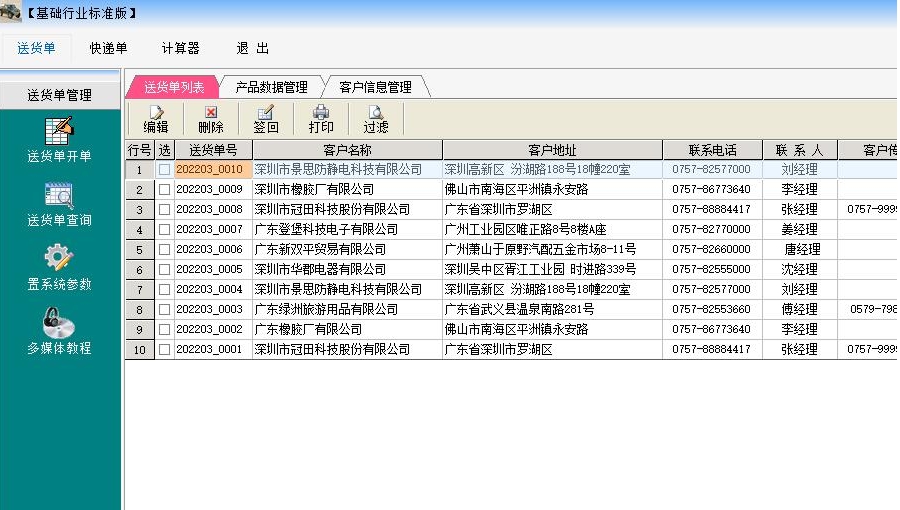Check the box for order 202203_0004
The width and height of the screenshot is (900, 510).
(x=164, y=289)
